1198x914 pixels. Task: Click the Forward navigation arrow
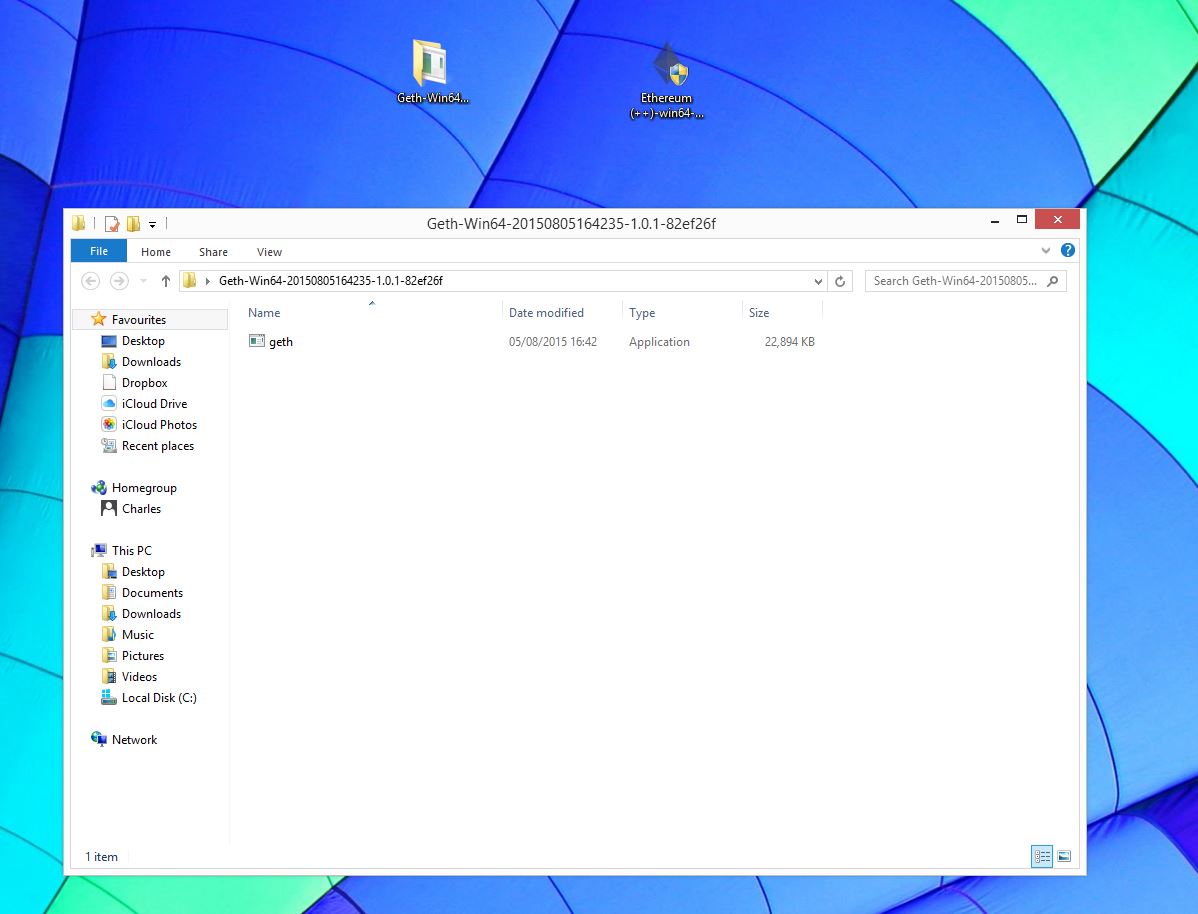tap(119, 281)
